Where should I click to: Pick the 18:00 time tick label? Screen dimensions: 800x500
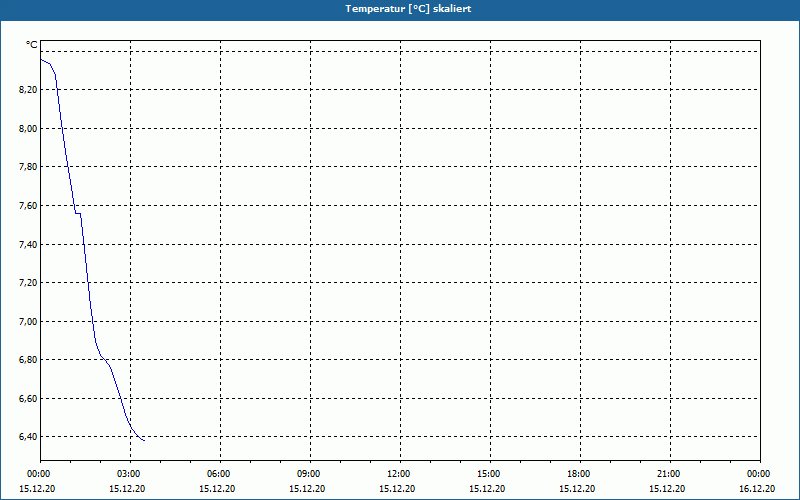click(579, 474)
